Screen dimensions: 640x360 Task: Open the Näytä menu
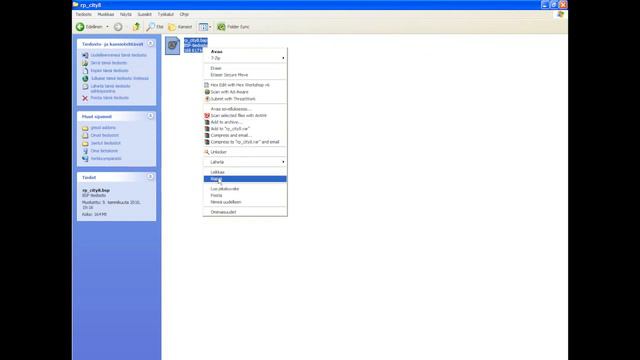[x=126, y=14]
